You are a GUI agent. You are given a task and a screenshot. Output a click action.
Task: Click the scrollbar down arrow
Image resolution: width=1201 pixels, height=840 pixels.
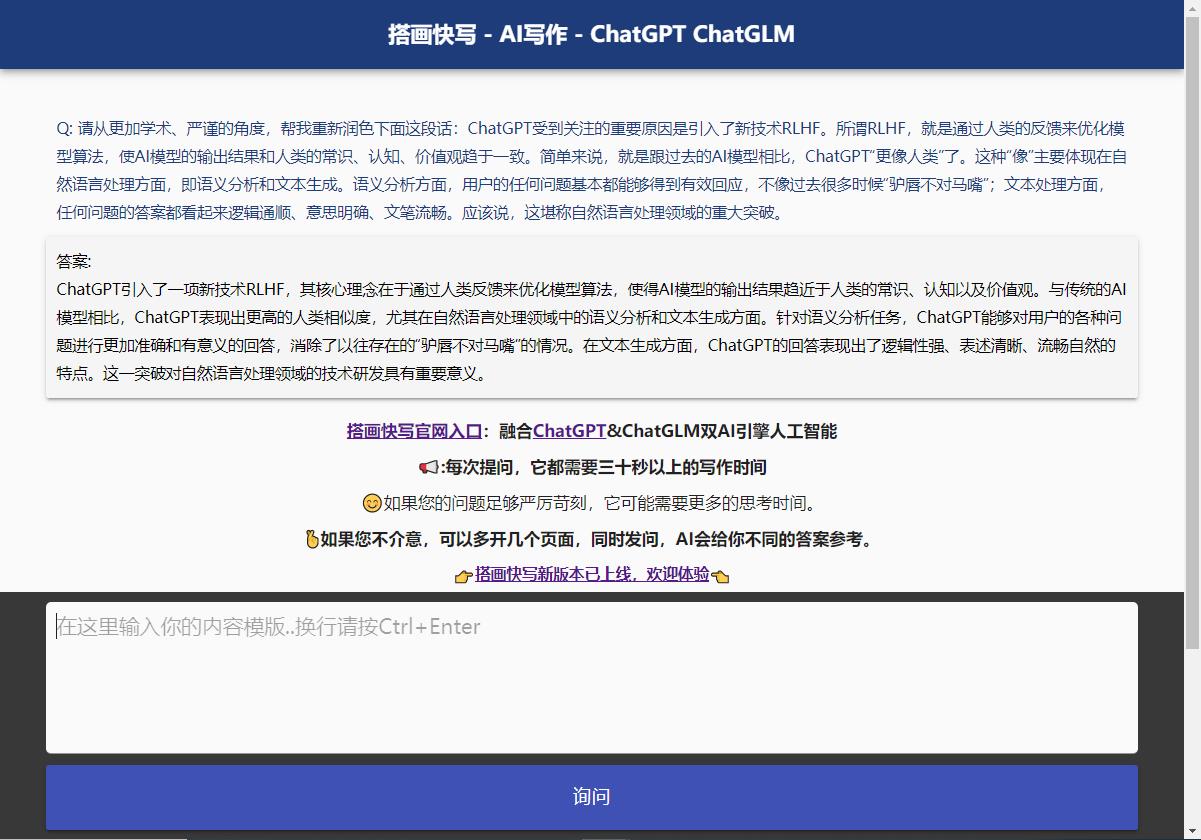pyautogui.click(x=1192, y=831)
